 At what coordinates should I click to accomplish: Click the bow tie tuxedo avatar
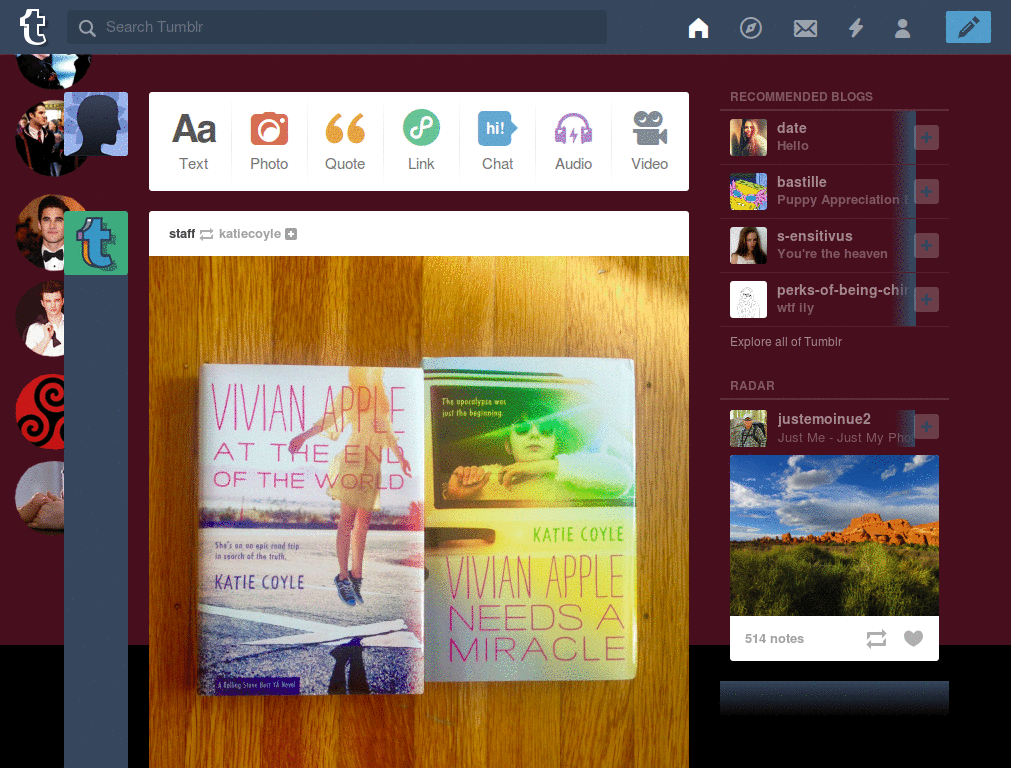pyautogui.click(x=40, y=232)
